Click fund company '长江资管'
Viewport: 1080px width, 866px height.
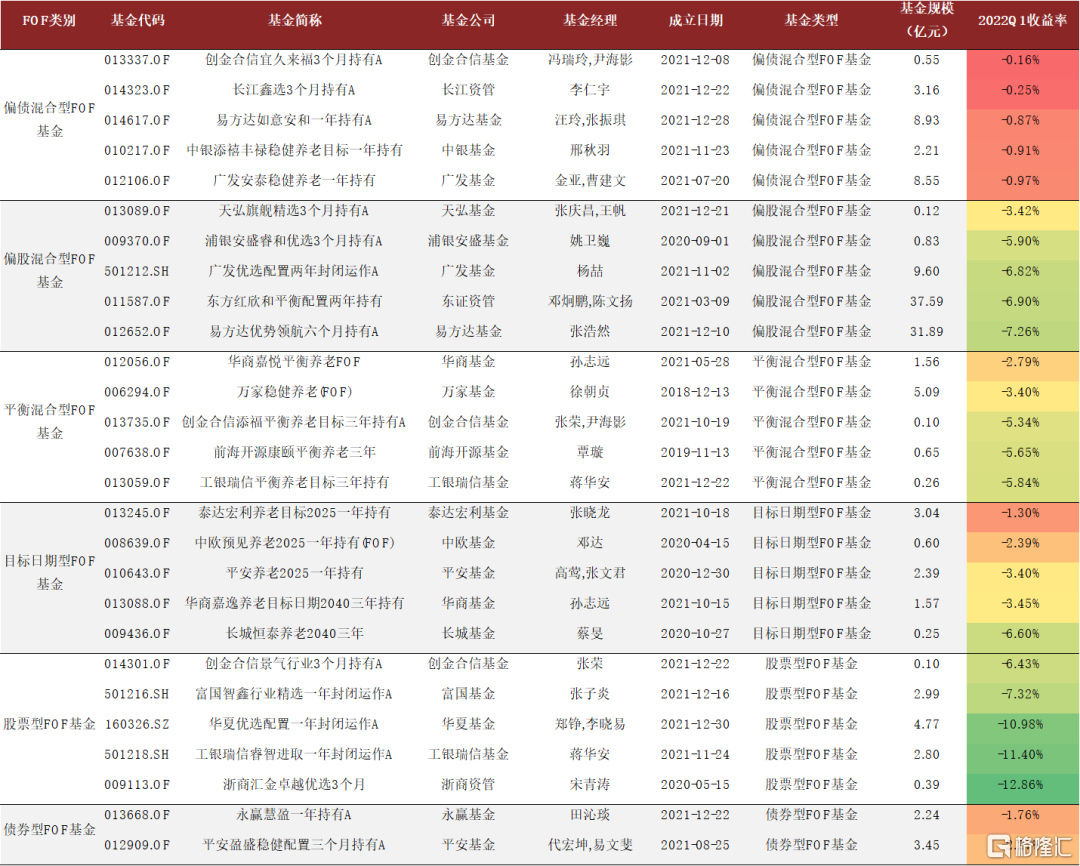pos(468,90)
